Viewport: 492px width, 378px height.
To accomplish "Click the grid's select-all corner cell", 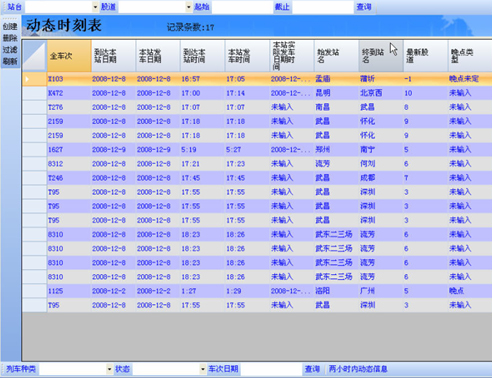I will pyautogui.click(x=35, y=56).
